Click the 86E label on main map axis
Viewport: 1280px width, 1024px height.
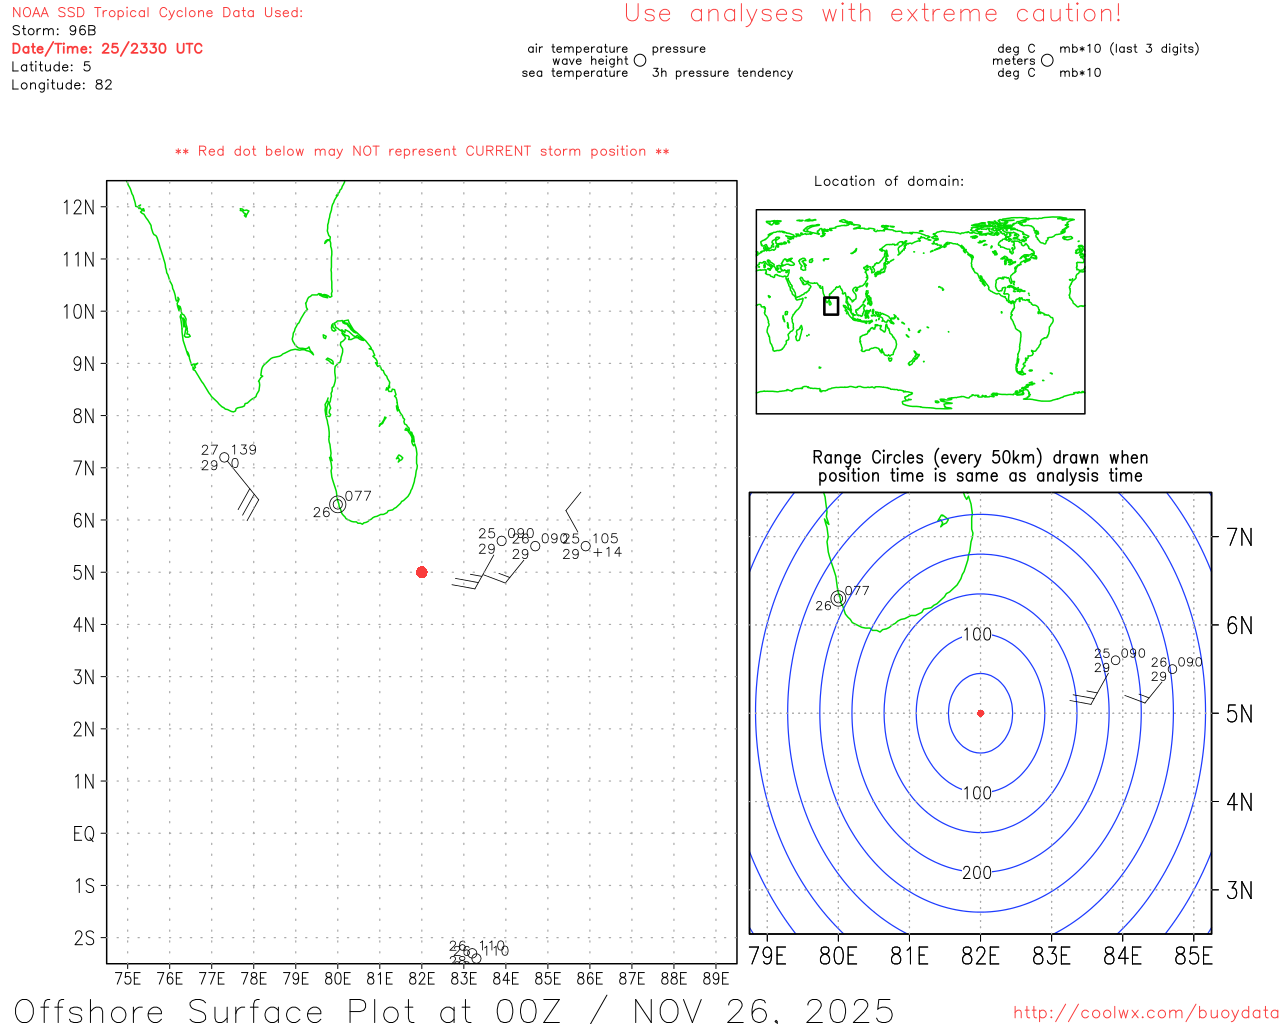pos(590,978)
